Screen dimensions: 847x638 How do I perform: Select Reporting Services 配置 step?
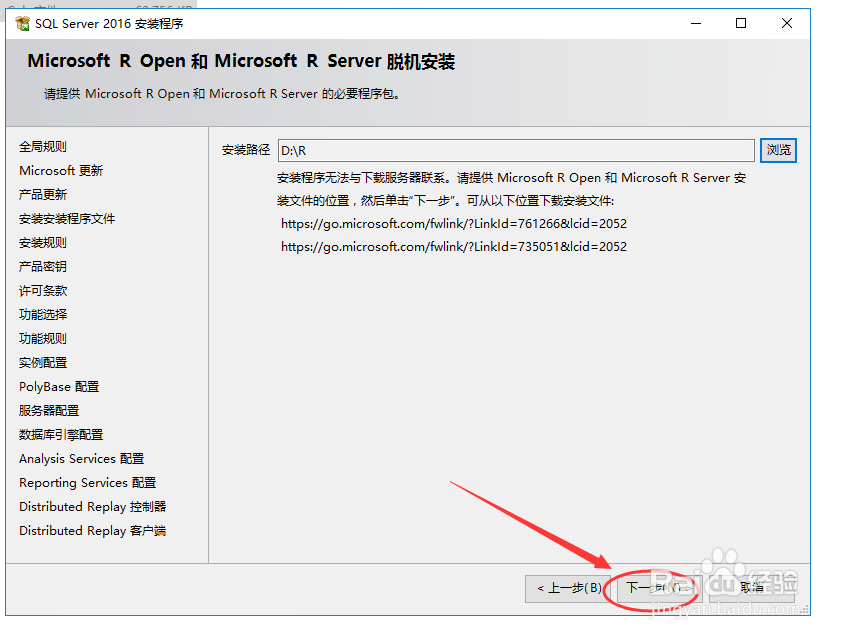(88, 482)
